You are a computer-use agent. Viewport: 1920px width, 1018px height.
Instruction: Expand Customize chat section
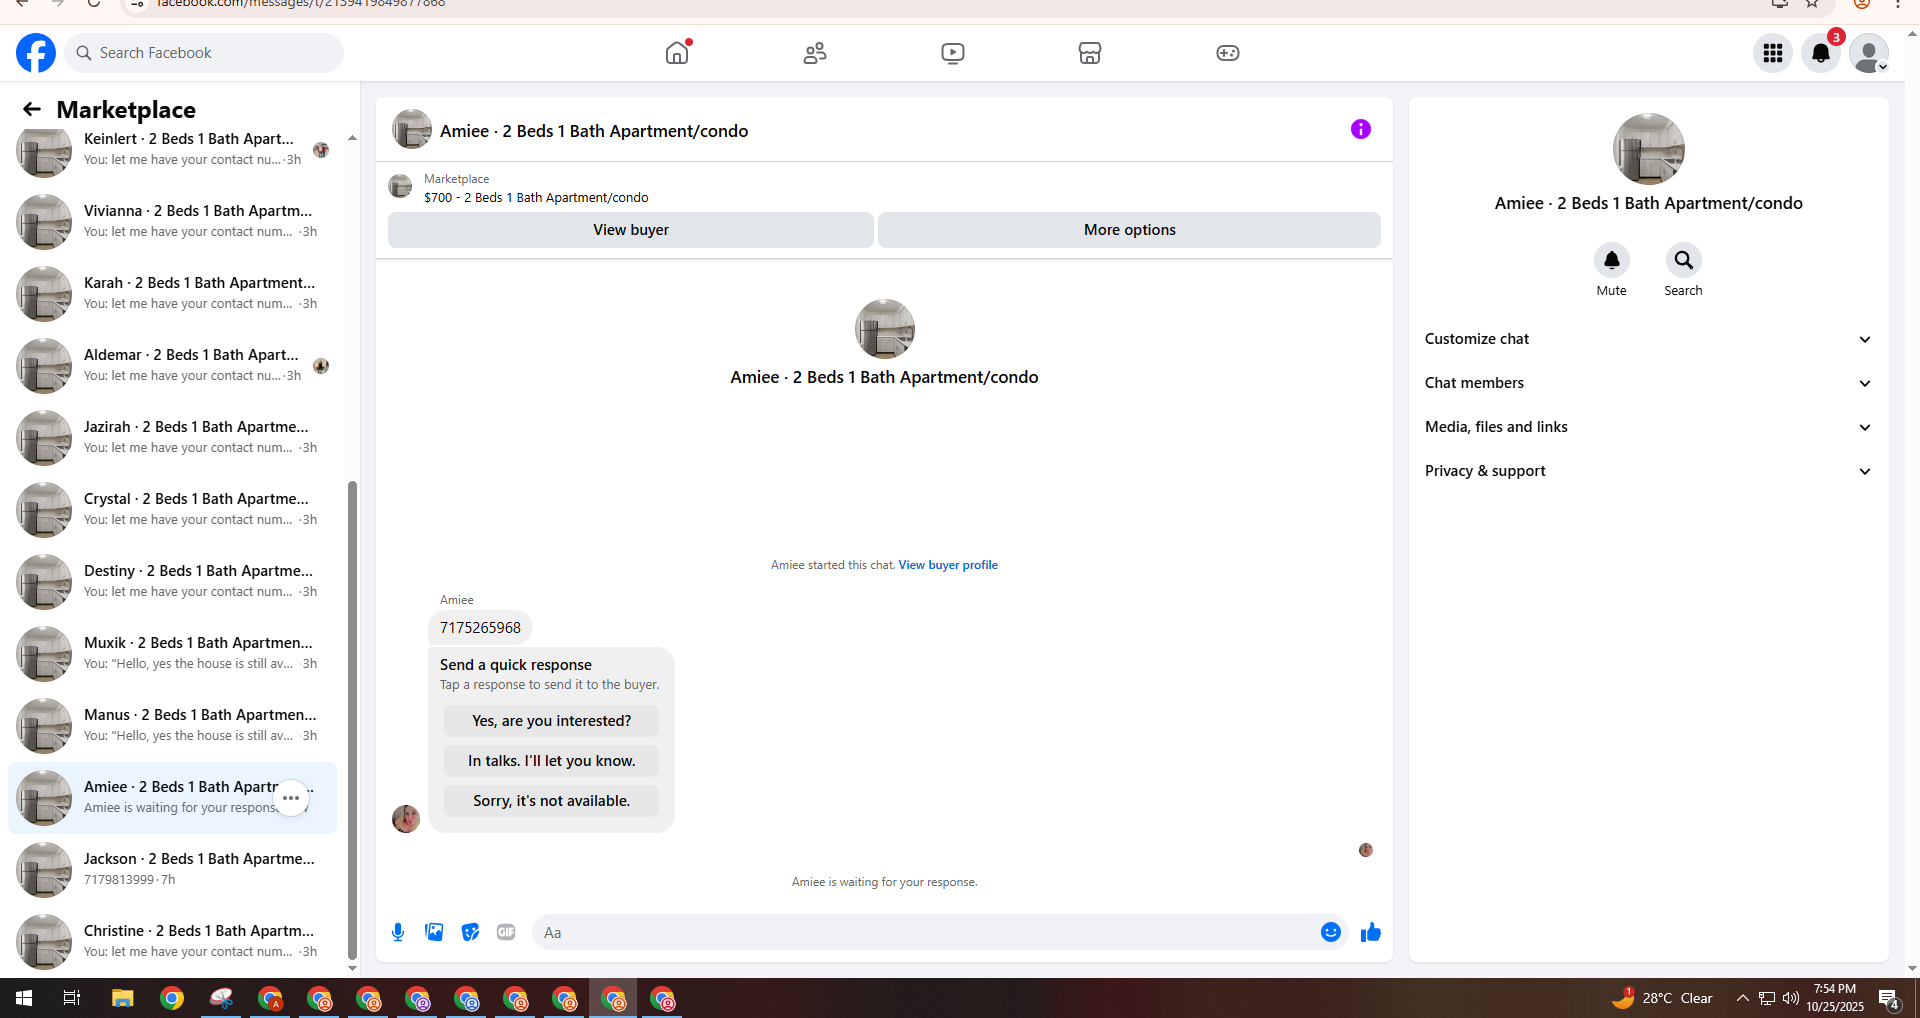pyautogui.click(x=1648, y=339)
